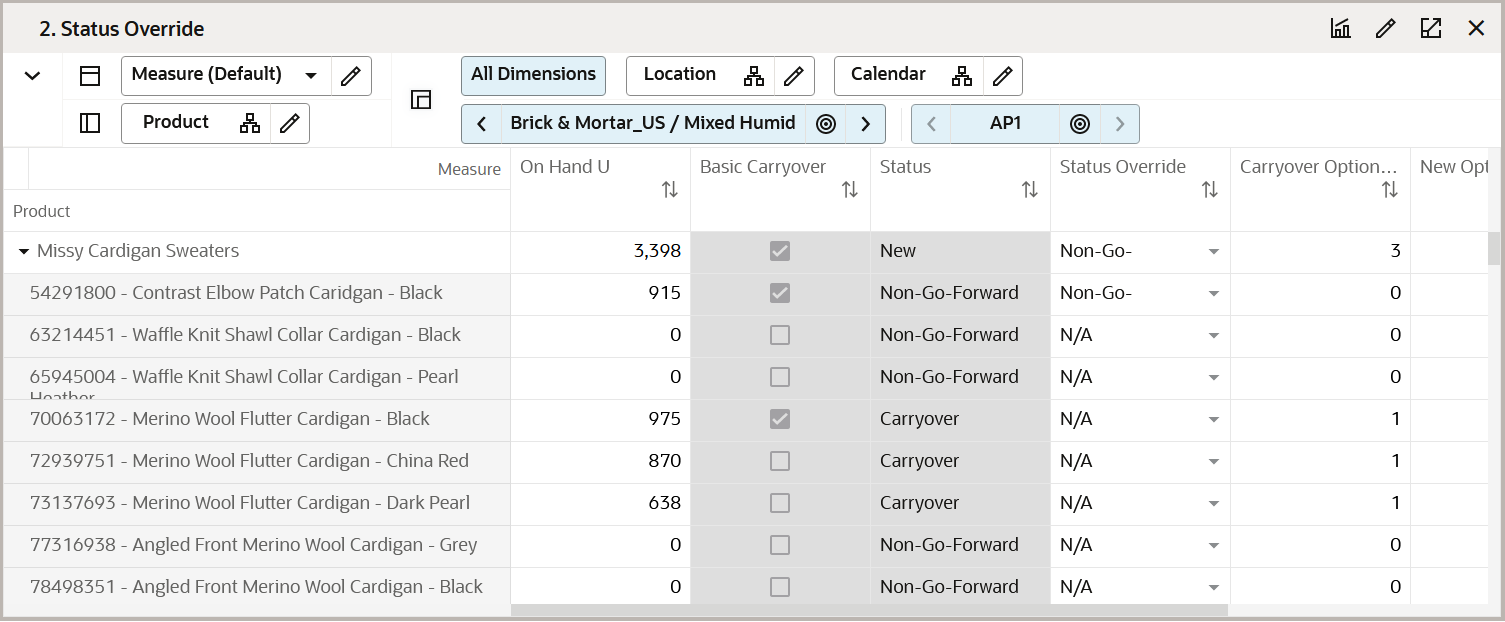Click the edit pencil beside Measure (Default)

pyautogui.click(x=350, y=75)
